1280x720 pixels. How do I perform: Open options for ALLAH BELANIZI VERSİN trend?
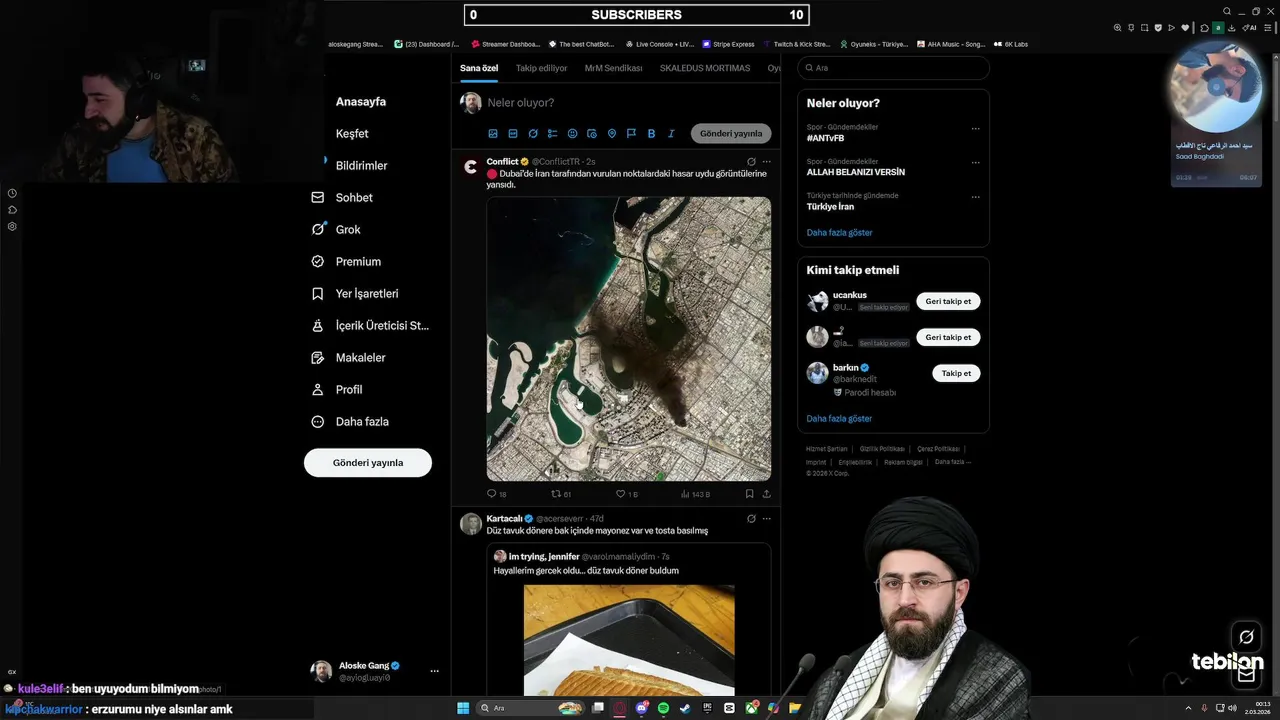(976, 163)
